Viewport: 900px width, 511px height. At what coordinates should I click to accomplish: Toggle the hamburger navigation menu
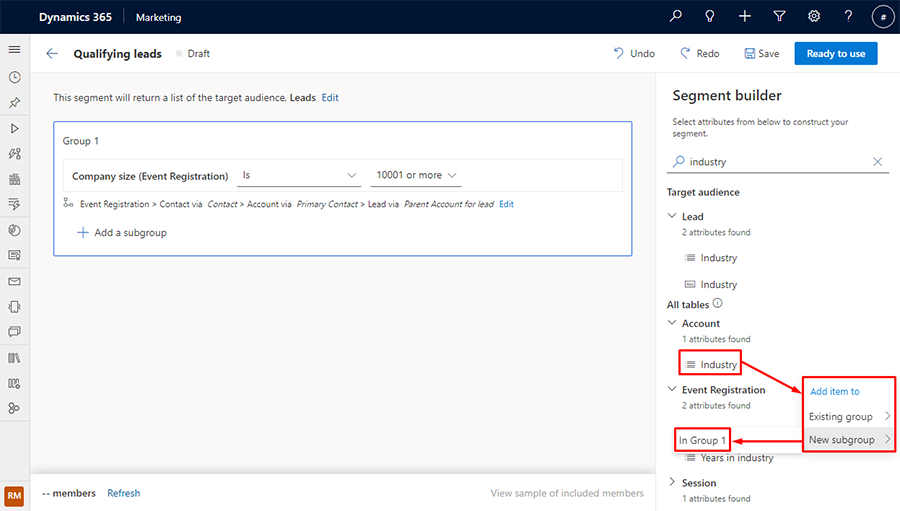coord(14,50)
